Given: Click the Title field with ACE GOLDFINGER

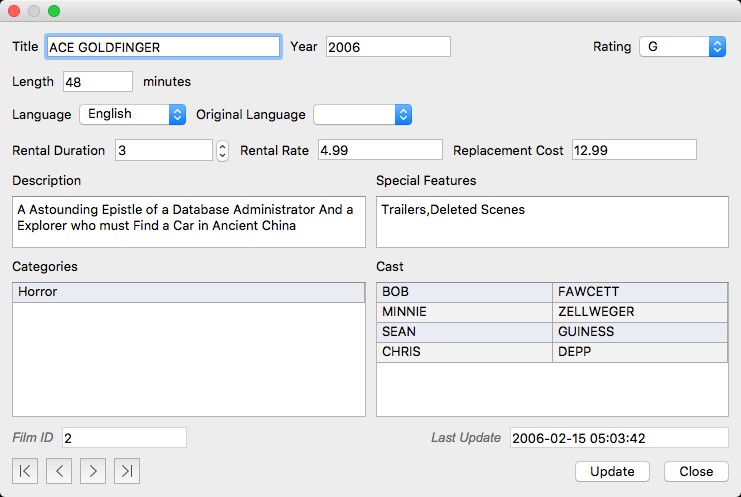Looking at the screenshot, I should [x=162, y=47].
